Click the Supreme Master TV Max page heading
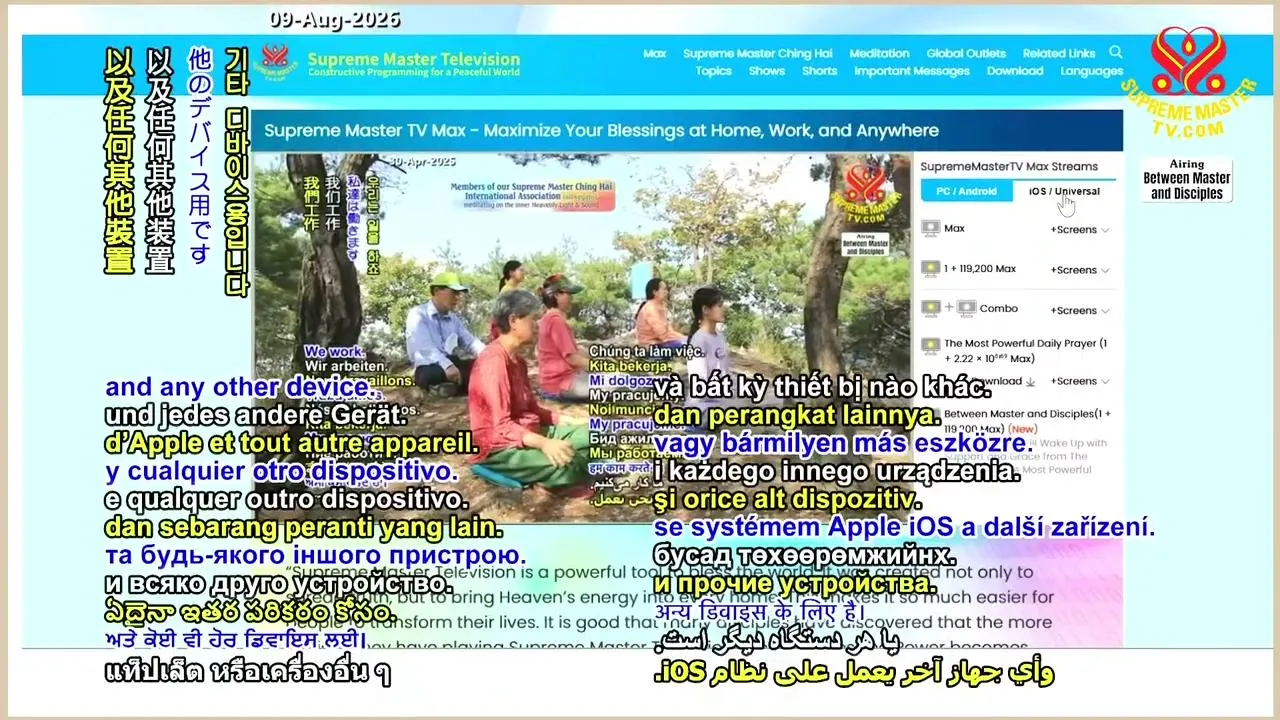Image resolution: width=1280 pixels, height=720 pixels. click(601, 131)
